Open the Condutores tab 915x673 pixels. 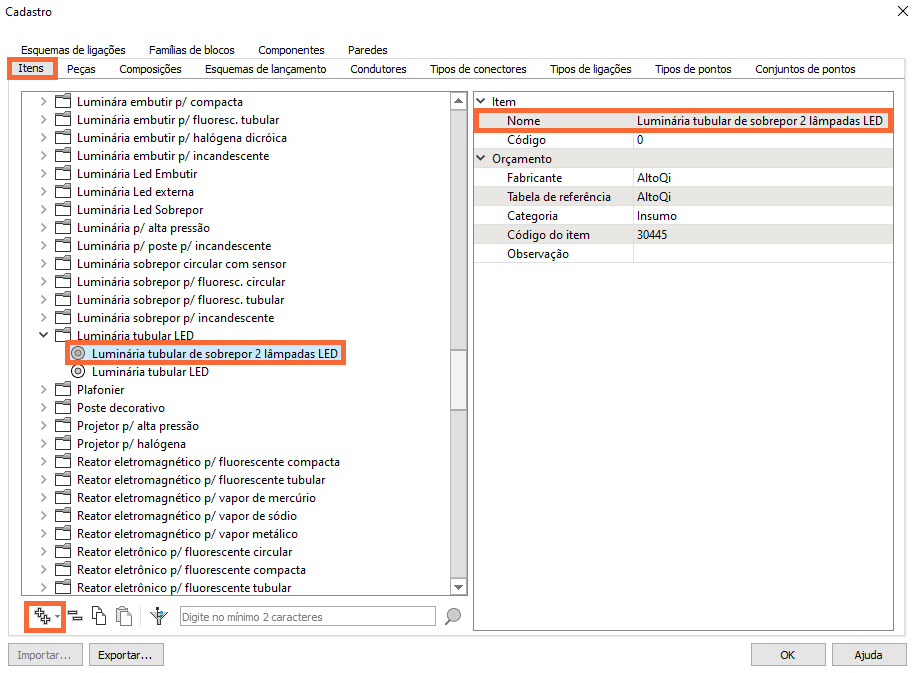click(378, 69)
